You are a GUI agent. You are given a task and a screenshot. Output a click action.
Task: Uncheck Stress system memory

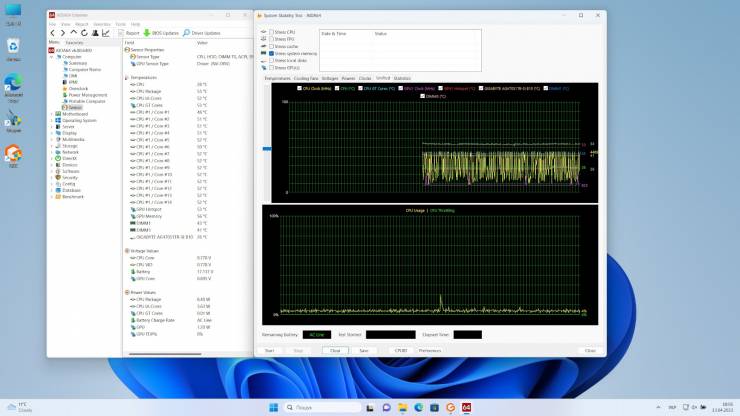coord(271,53)
